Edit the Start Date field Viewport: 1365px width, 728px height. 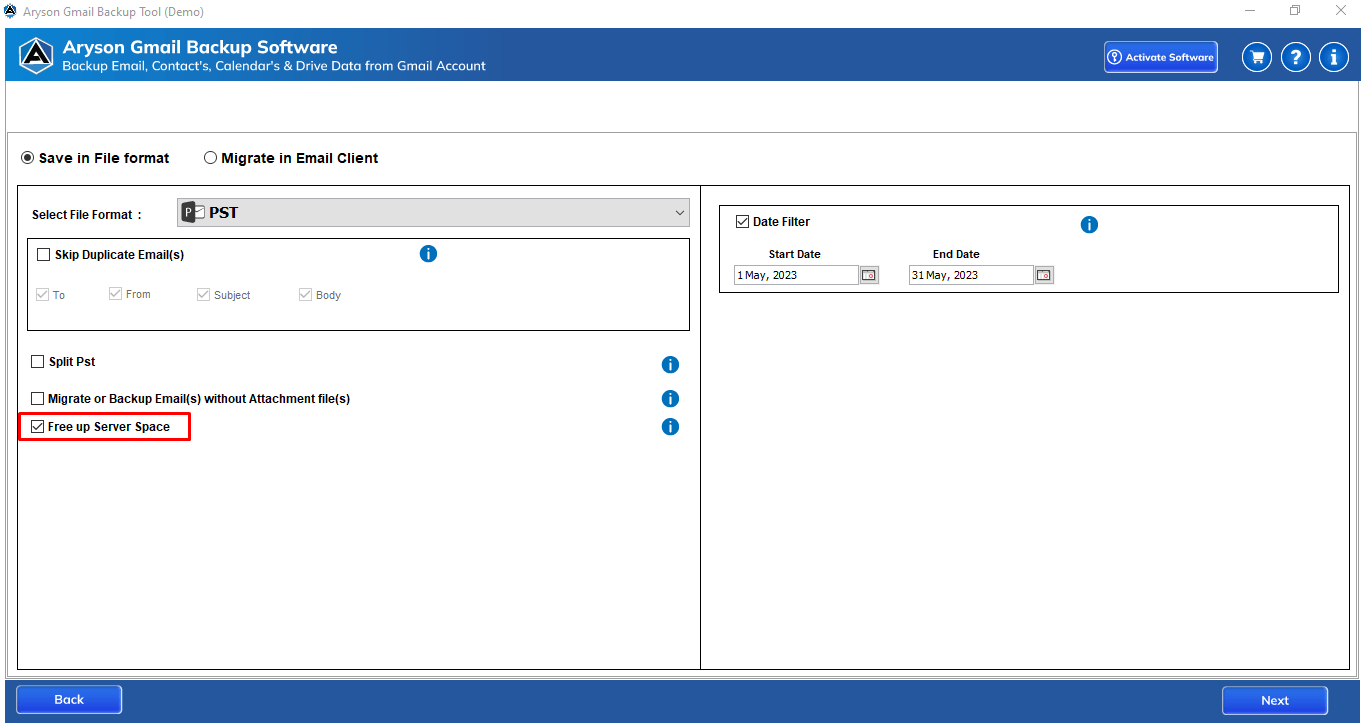[x=796, y=275]
